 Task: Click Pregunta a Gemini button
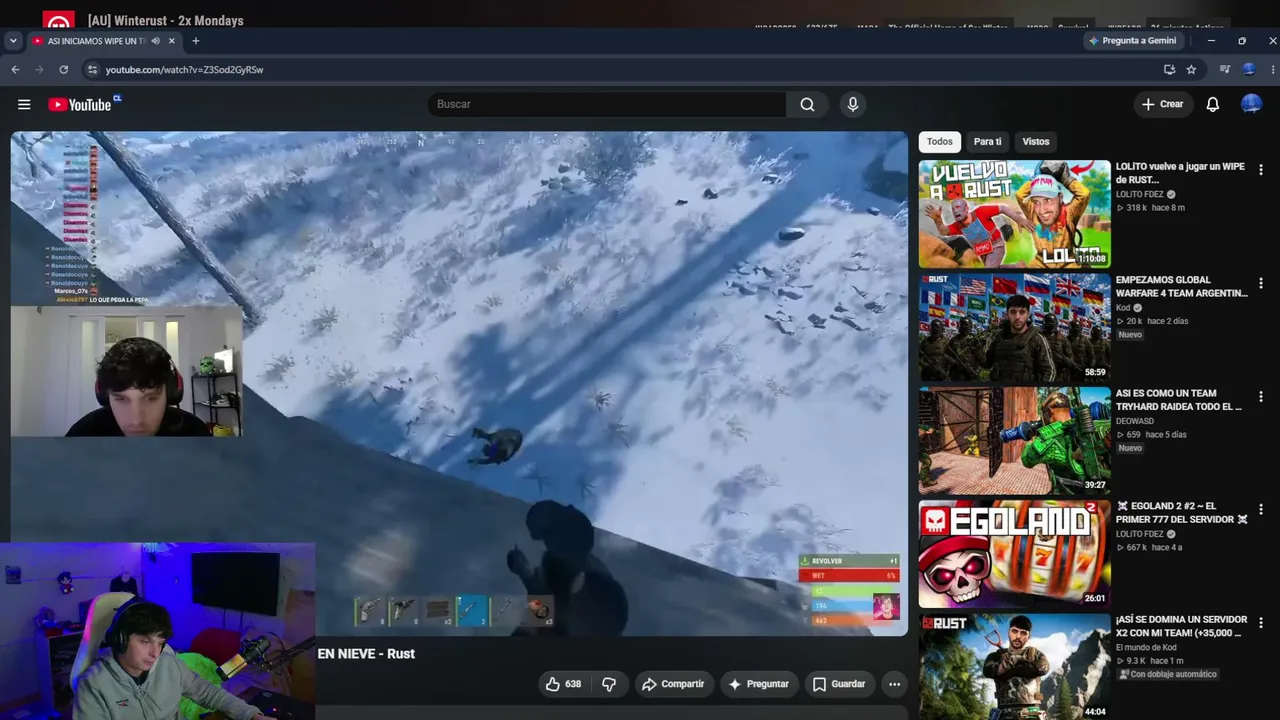pyautogui.click(x=1132, y=41)
